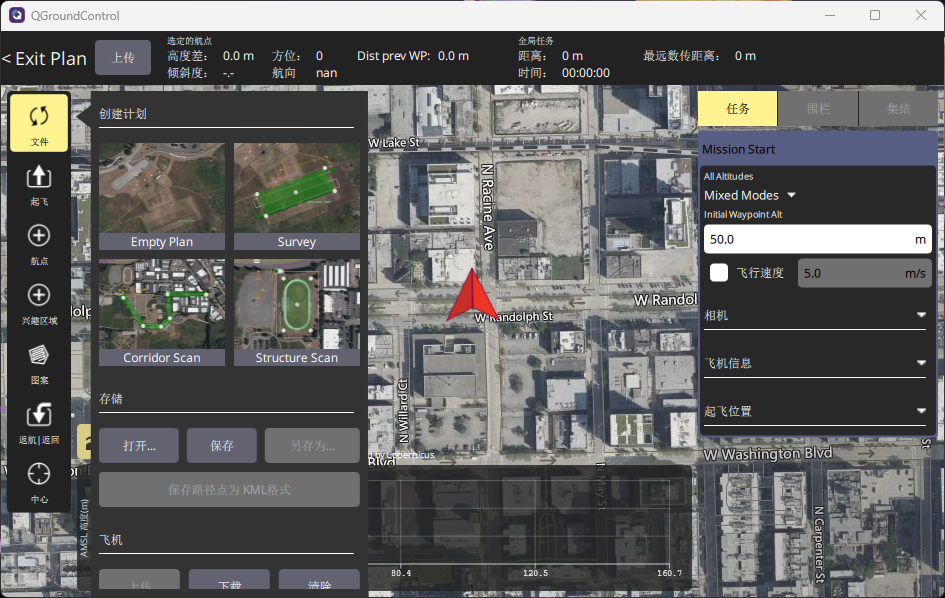
Task: Choose the Corridor Scan template
Action: [x=162, y=312]
